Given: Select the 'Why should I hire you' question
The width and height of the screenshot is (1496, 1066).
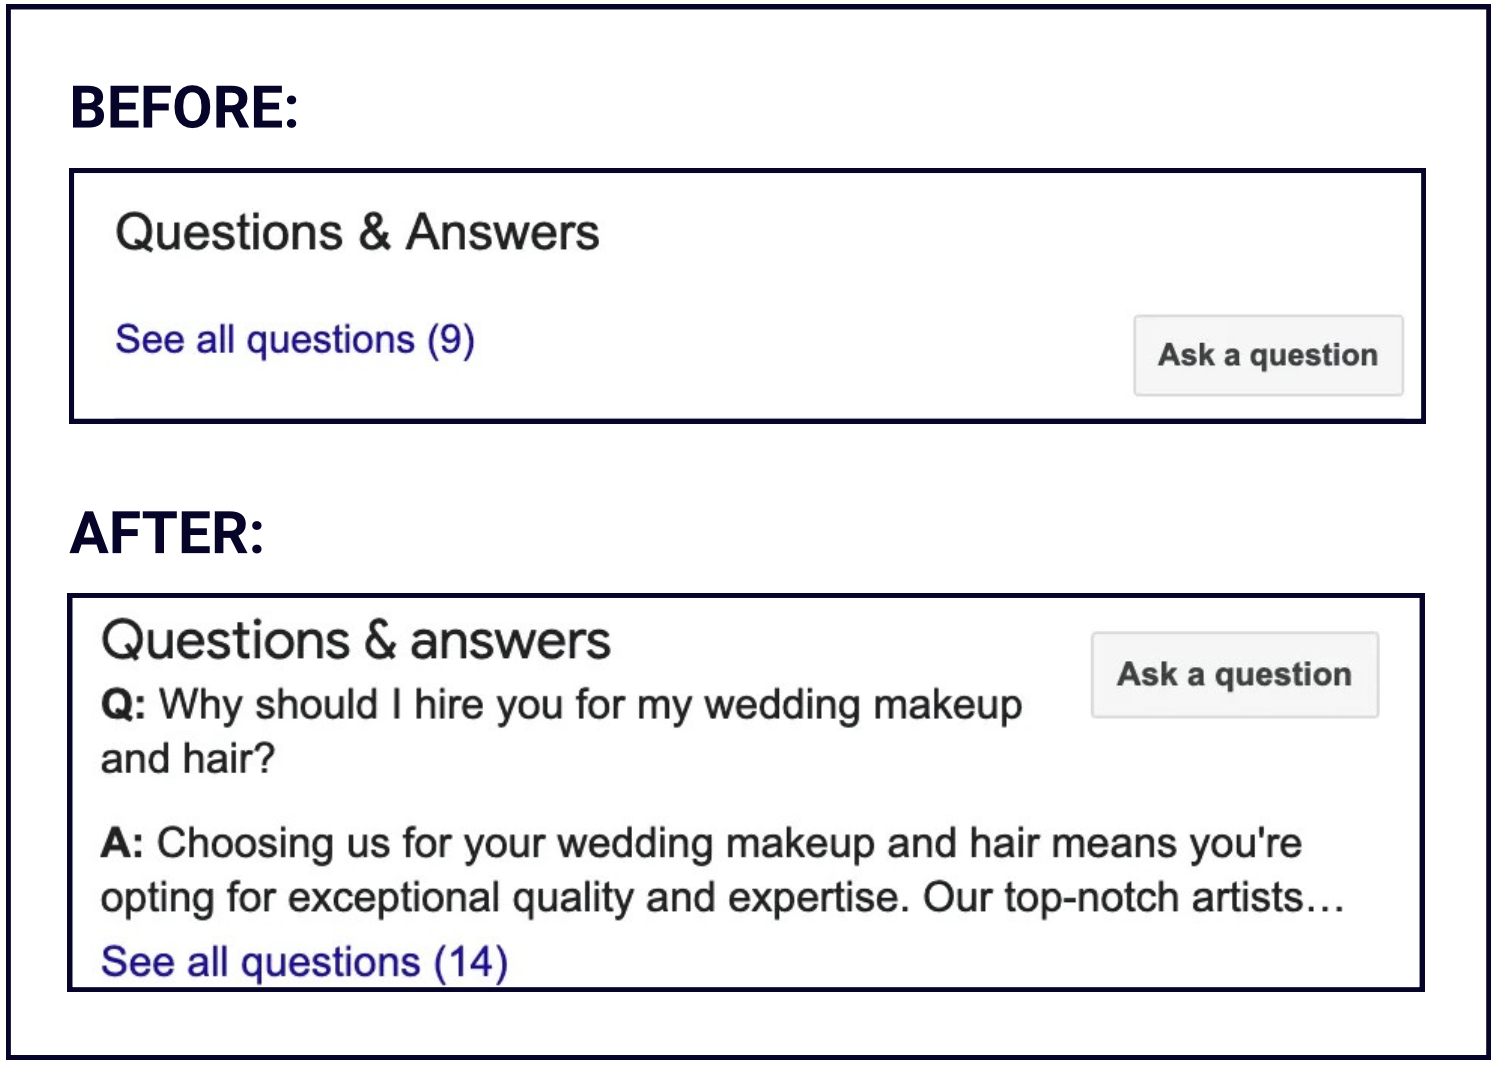Looking at the screenshot, I should click(x=560, y=705).
